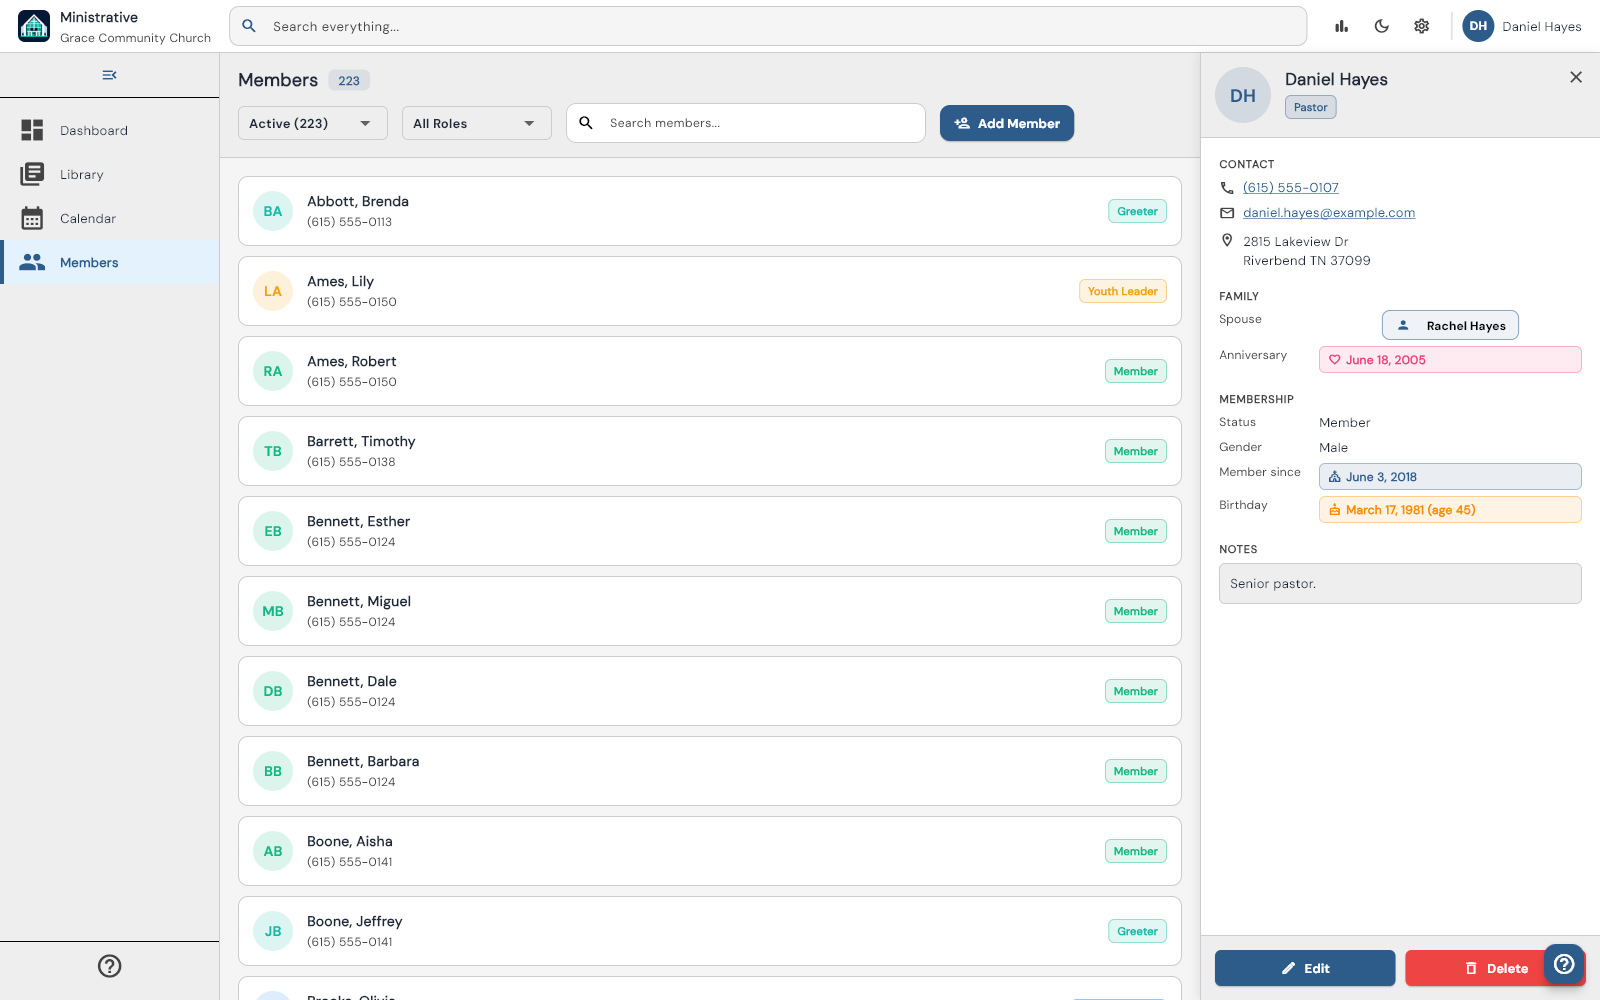Open floating help bubble icon

pos(1564,964)
